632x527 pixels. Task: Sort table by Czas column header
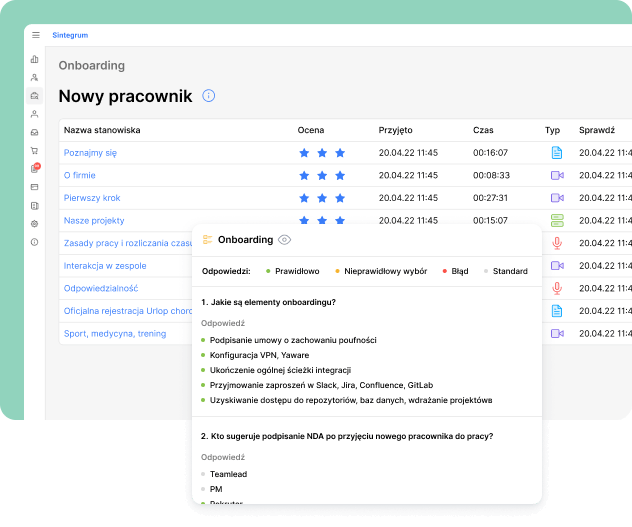(483, 130)
